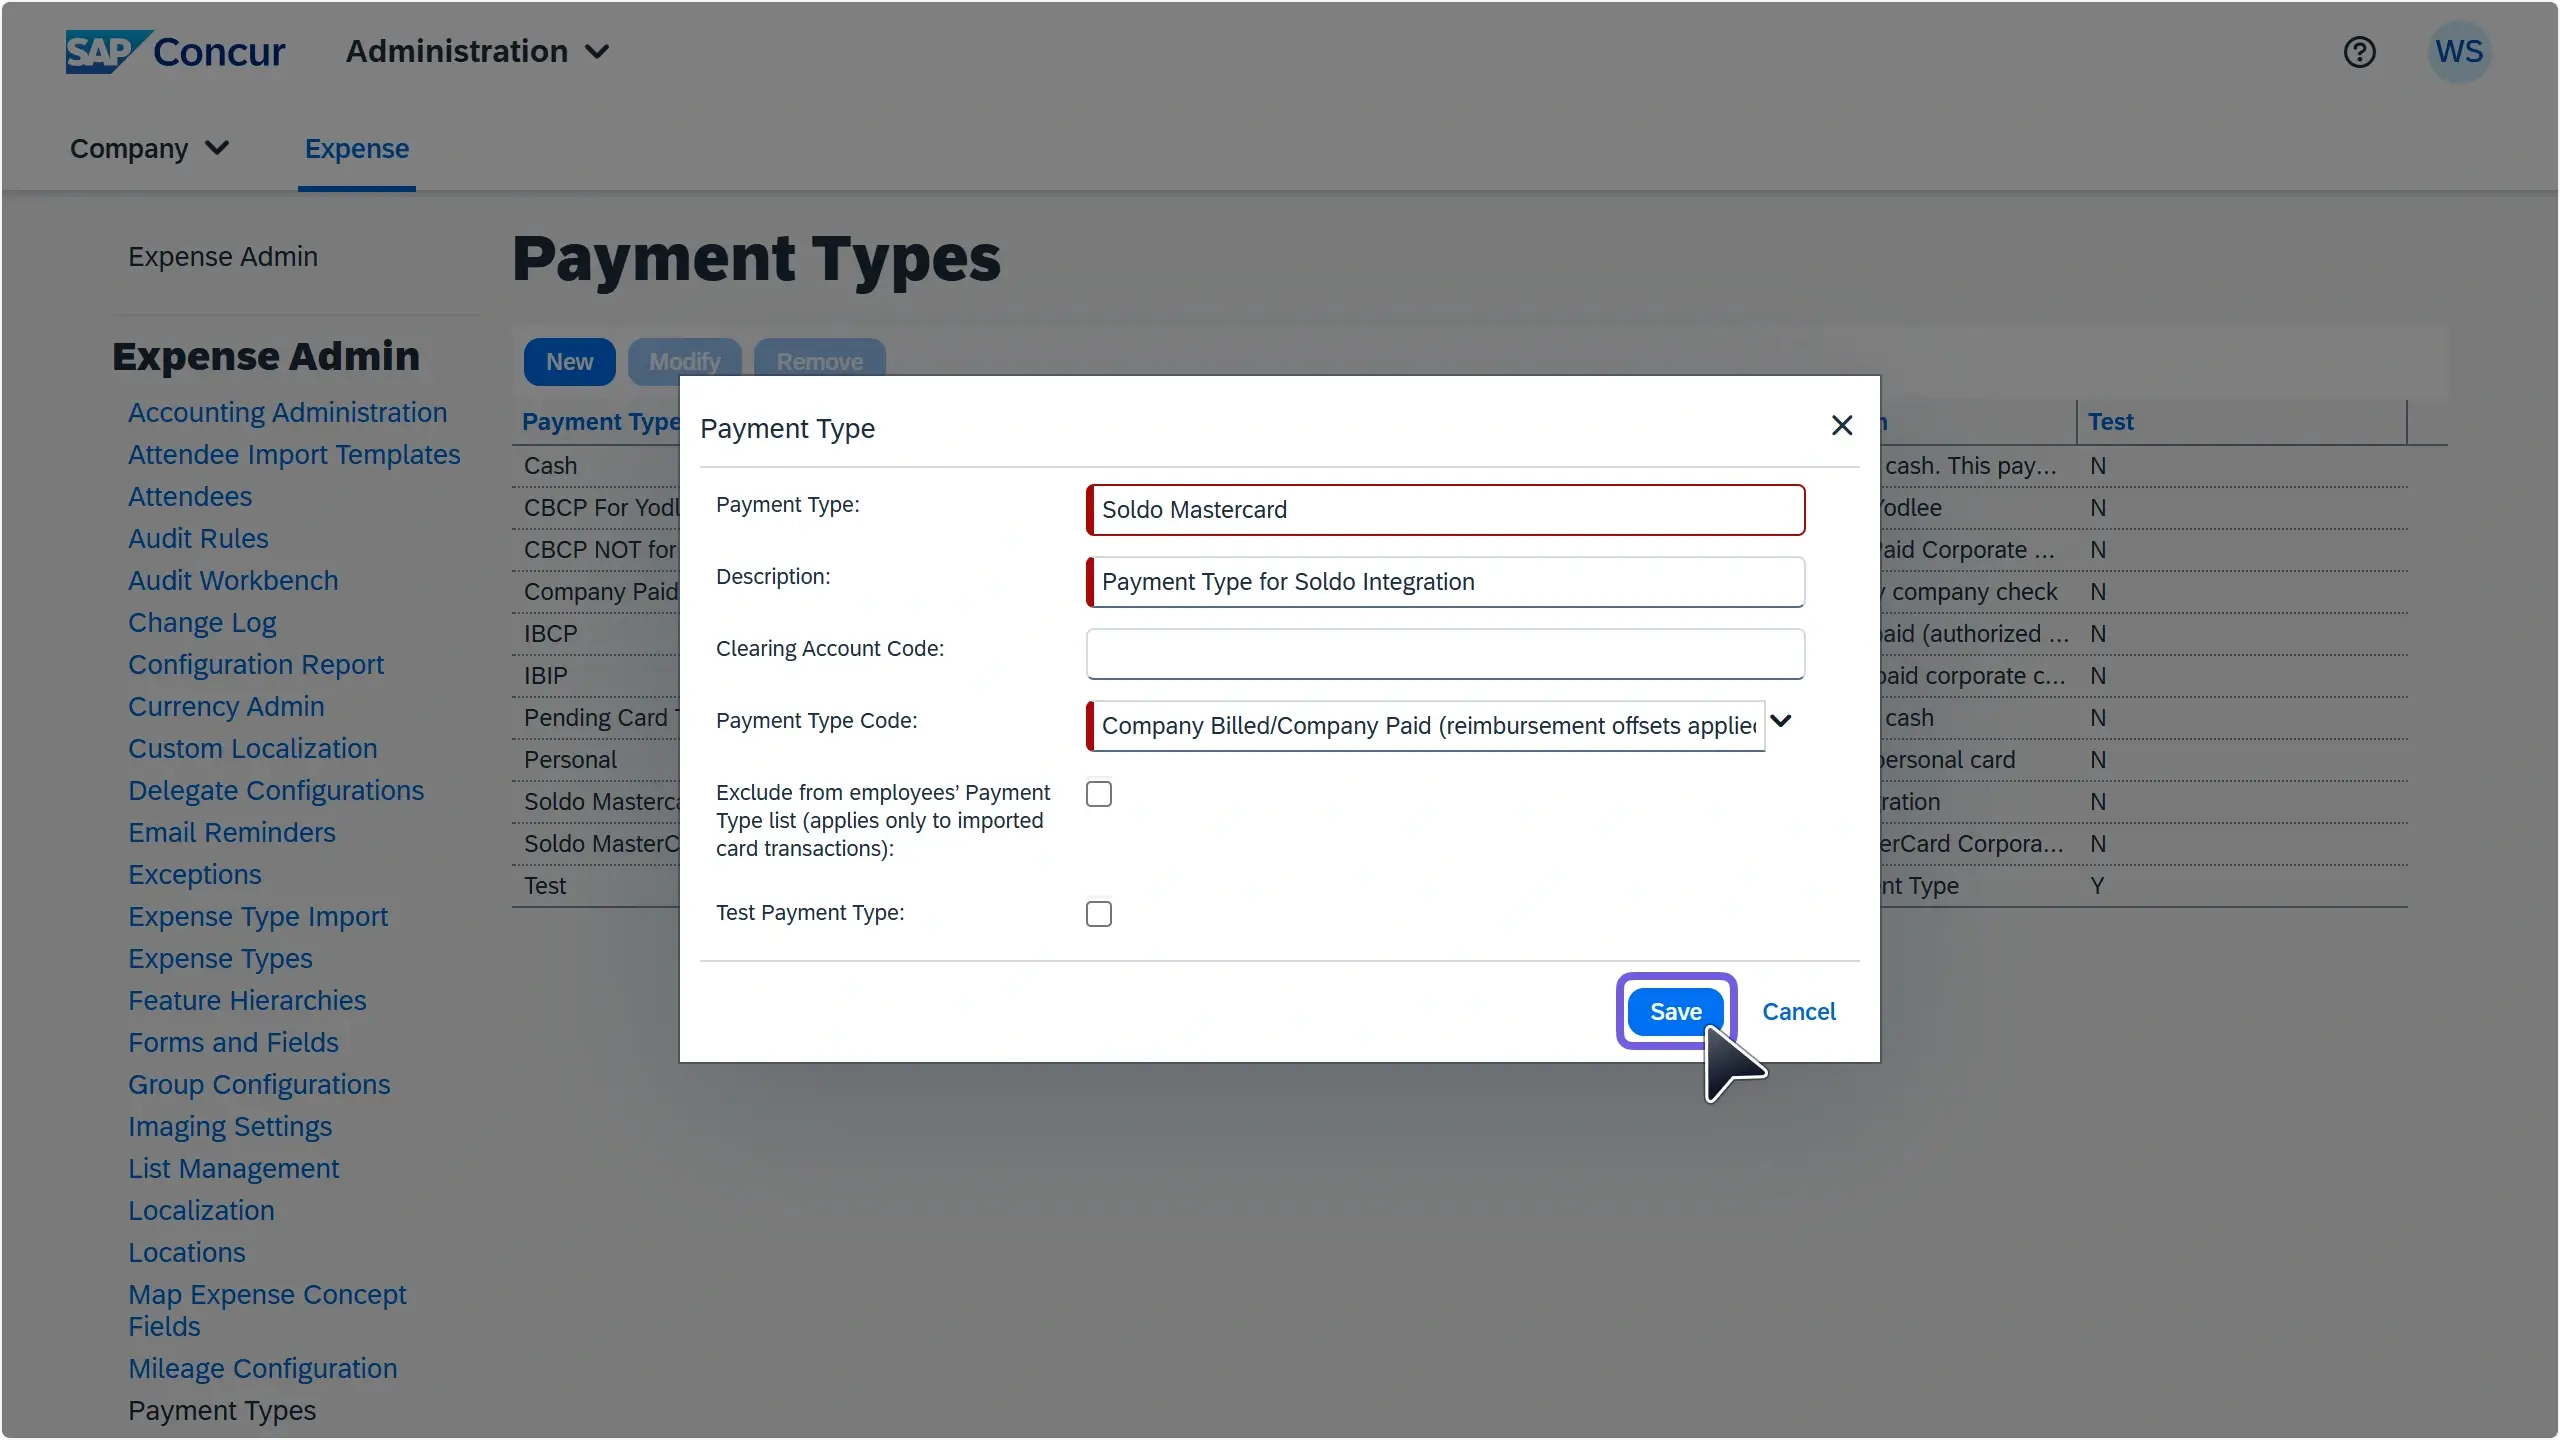The image size is (2560, 1440).
Task: Switch to the Expense tab
Action: tap(356, 148)
